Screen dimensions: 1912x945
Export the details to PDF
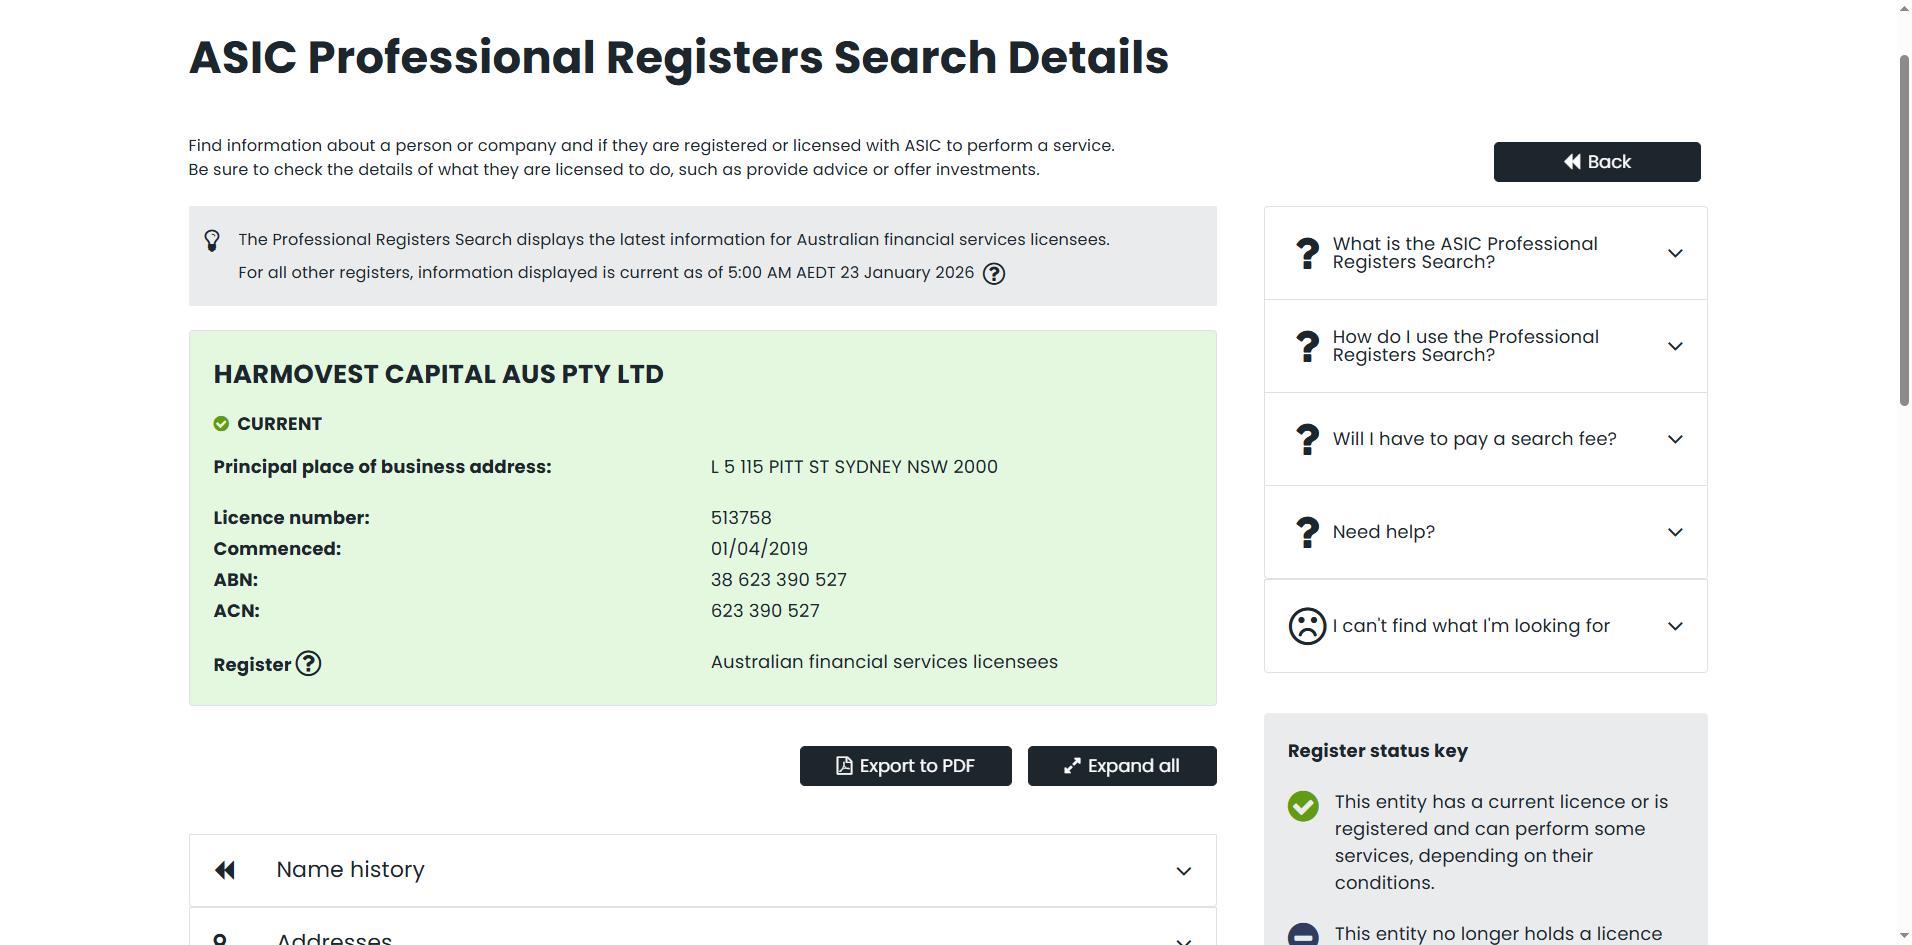pos(905,766)
